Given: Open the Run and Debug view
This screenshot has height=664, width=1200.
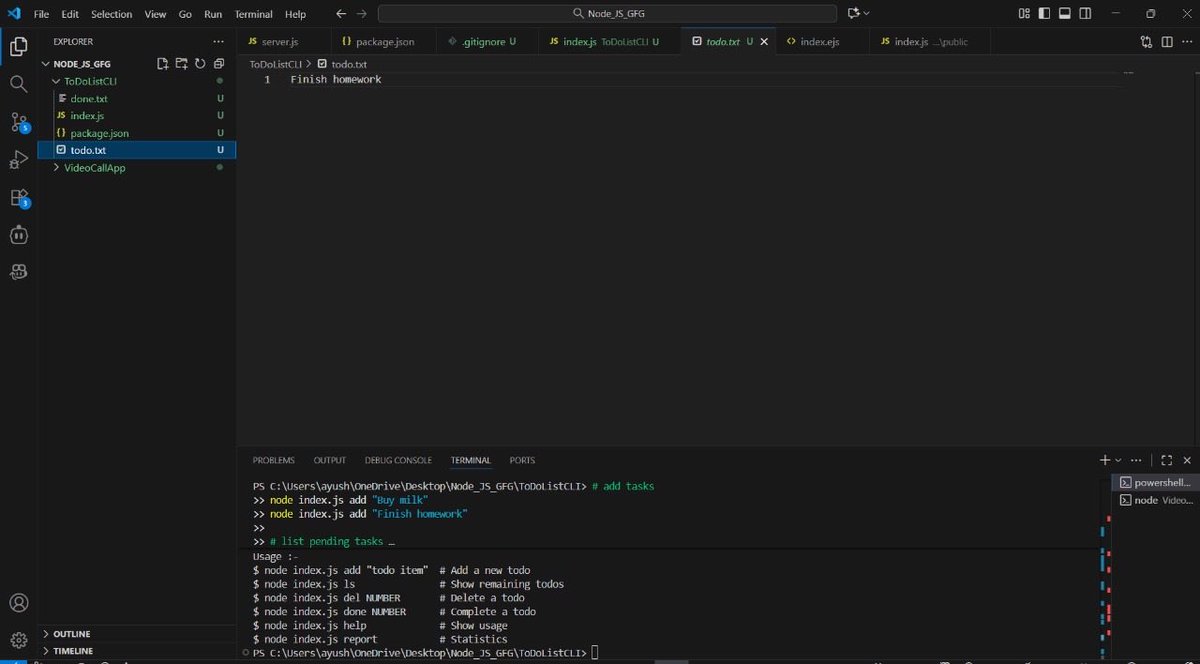Looking at the screenshot, I should click(x=18, y=160).
